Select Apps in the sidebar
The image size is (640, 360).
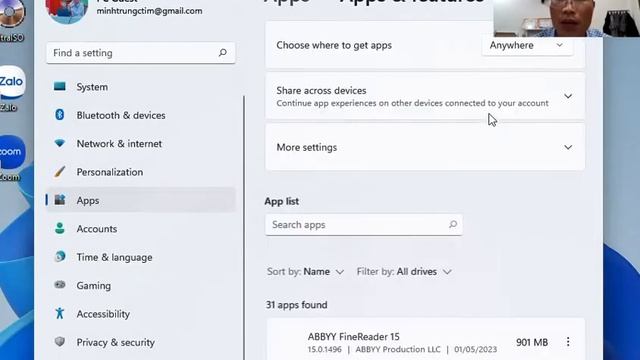(141, 200)
